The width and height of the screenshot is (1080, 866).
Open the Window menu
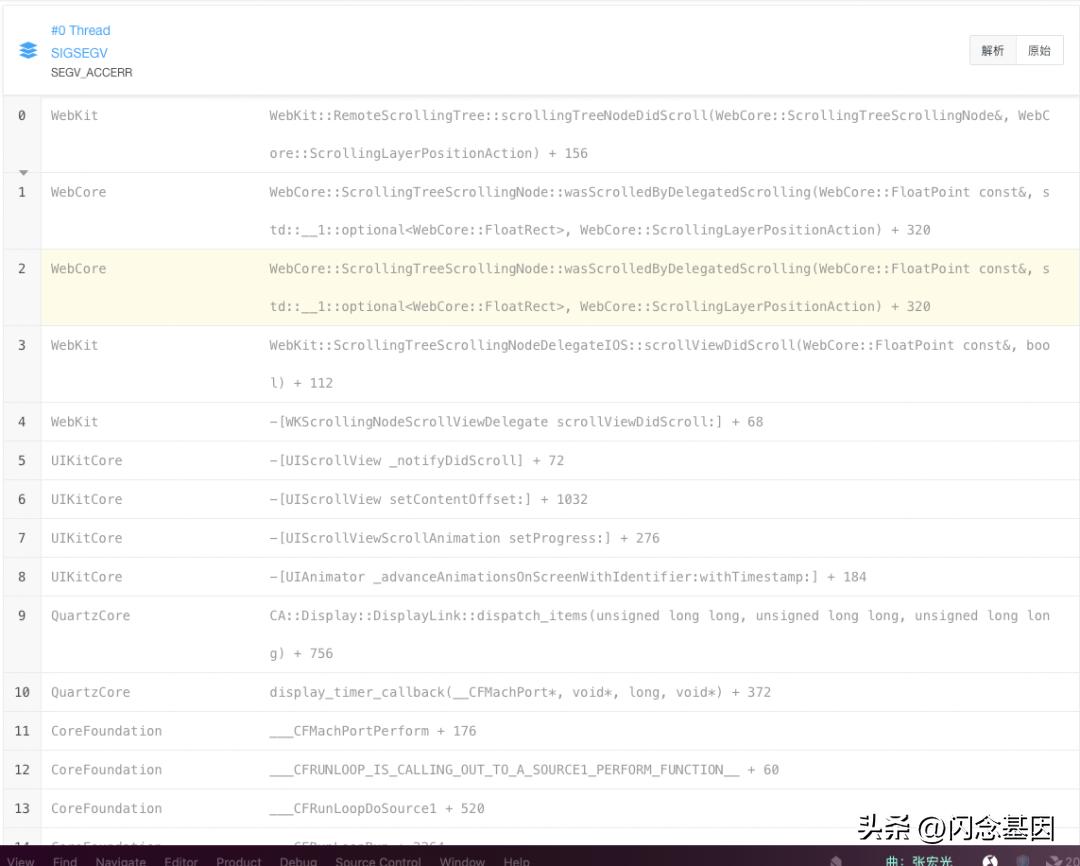pos(462,861)
